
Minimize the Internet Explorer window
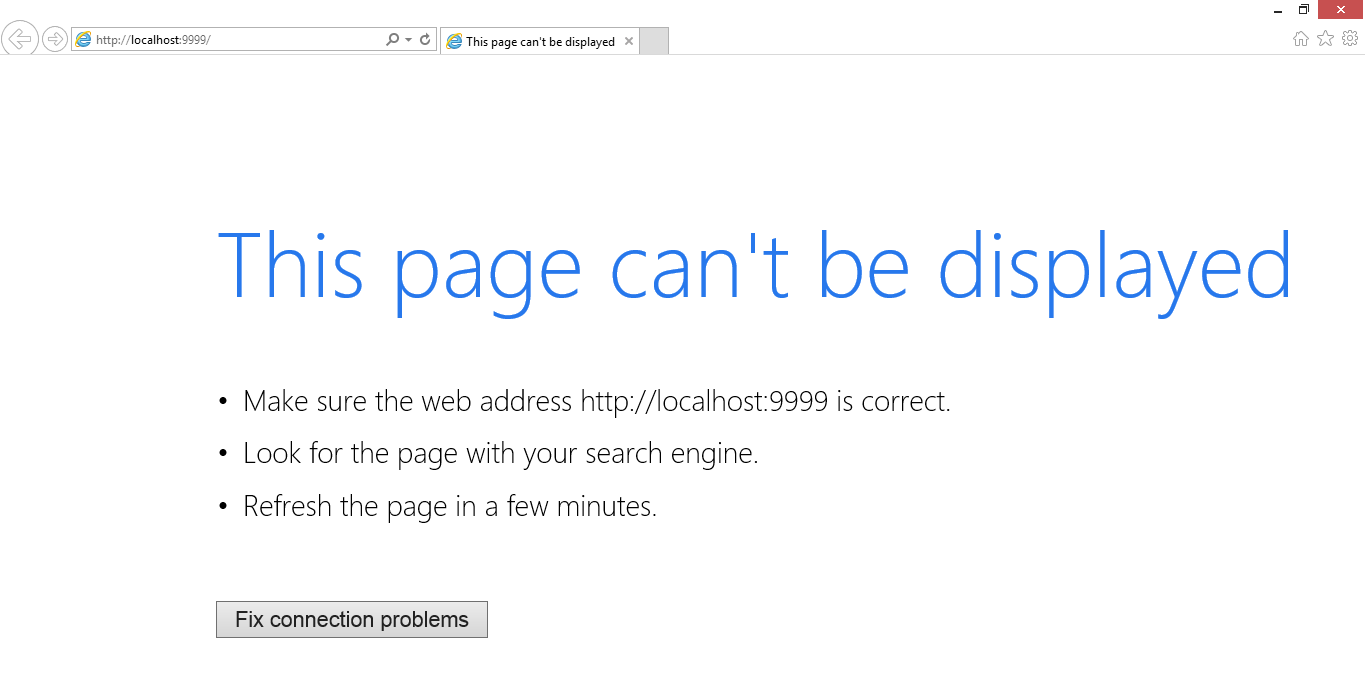click(1278, 10)
